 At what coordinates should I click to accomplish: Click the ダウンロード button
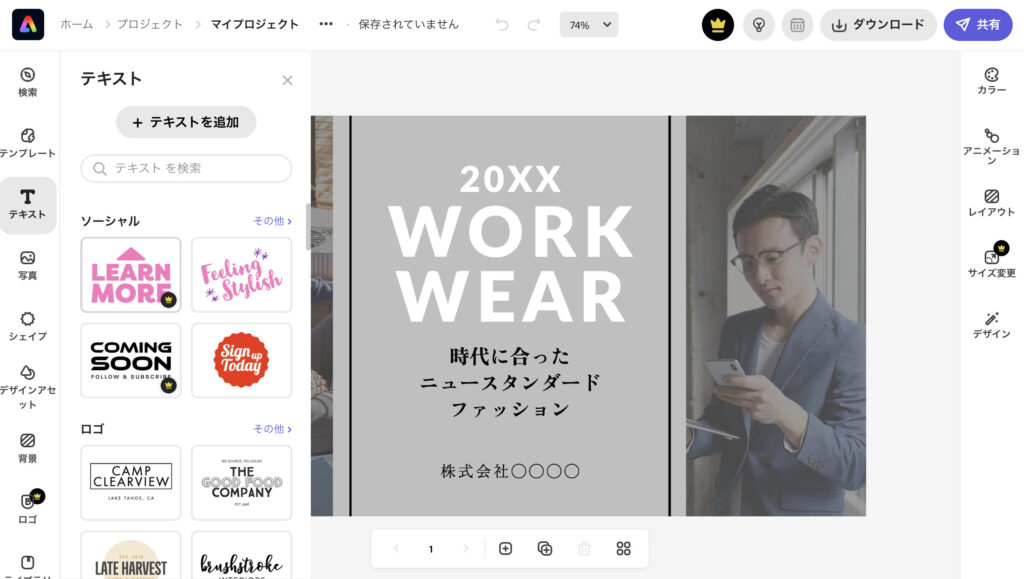pos(878,25)
